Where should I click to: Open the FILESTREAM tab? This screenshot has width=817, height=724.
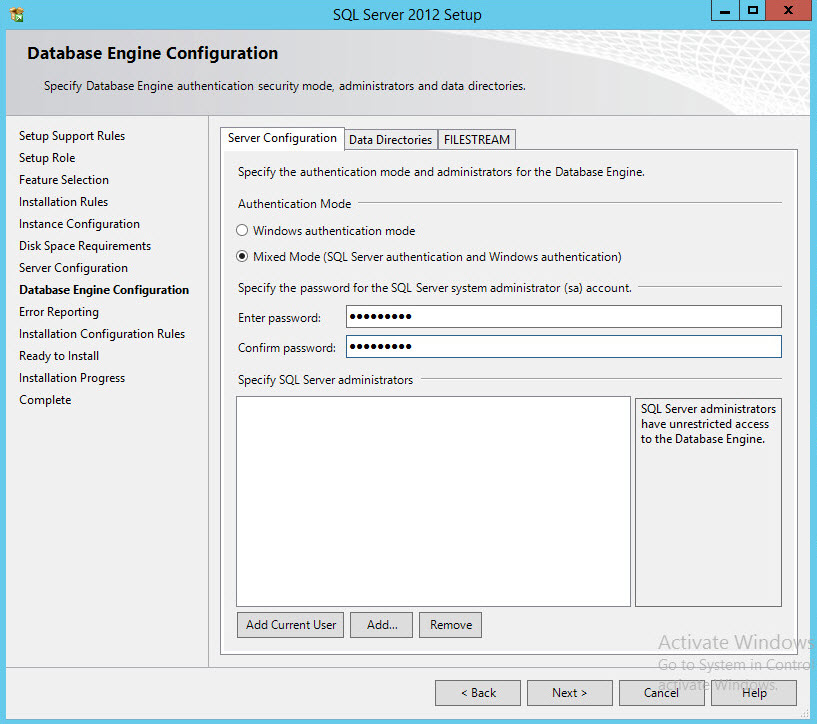[477, 140]
